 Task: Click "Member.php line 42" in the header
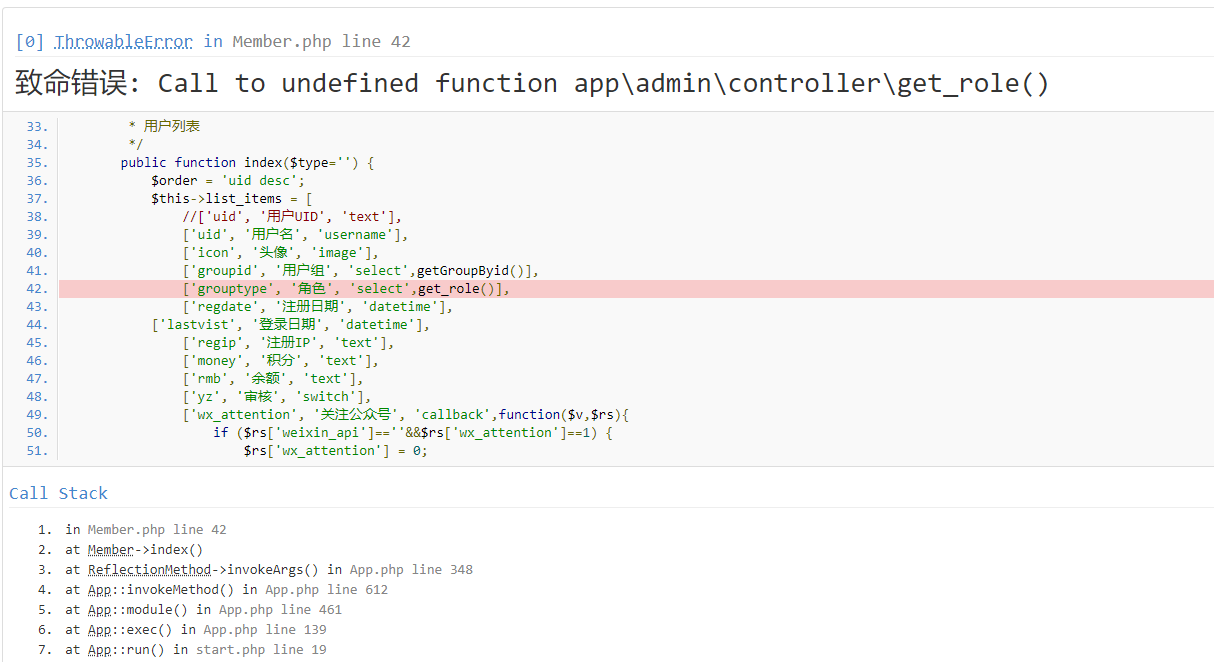321,41
